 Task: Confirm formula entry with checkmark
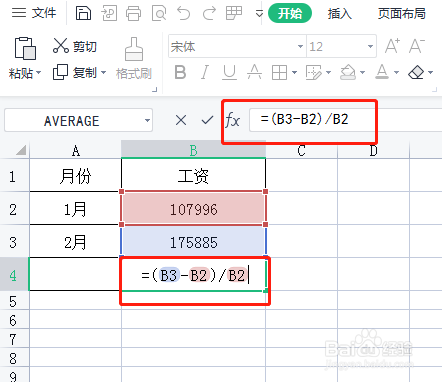click(x=207, y=120)
